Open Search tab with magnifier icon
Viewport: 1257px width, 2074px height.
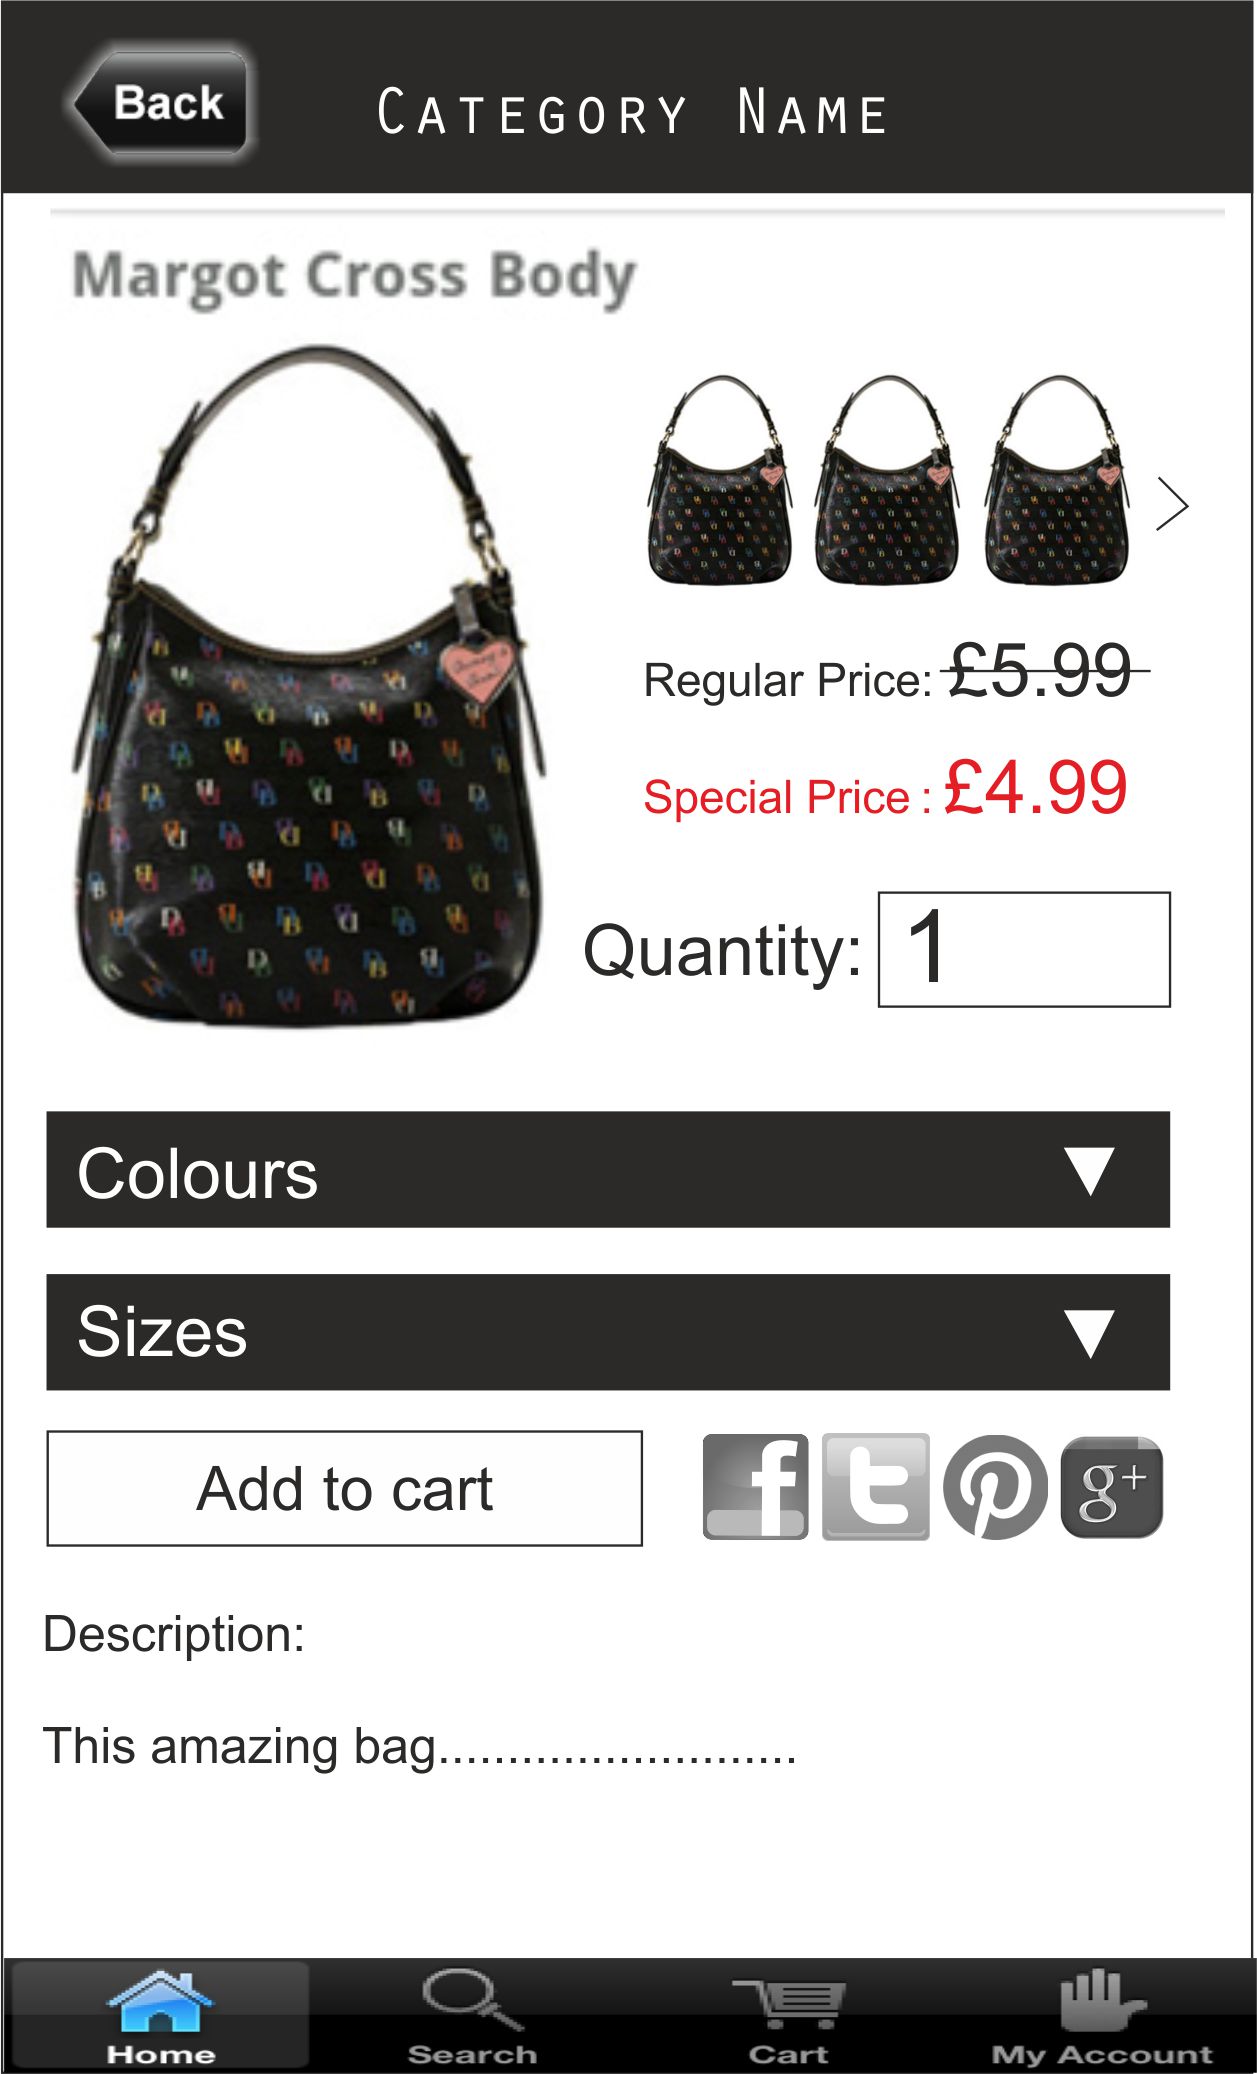point(472,2016)
